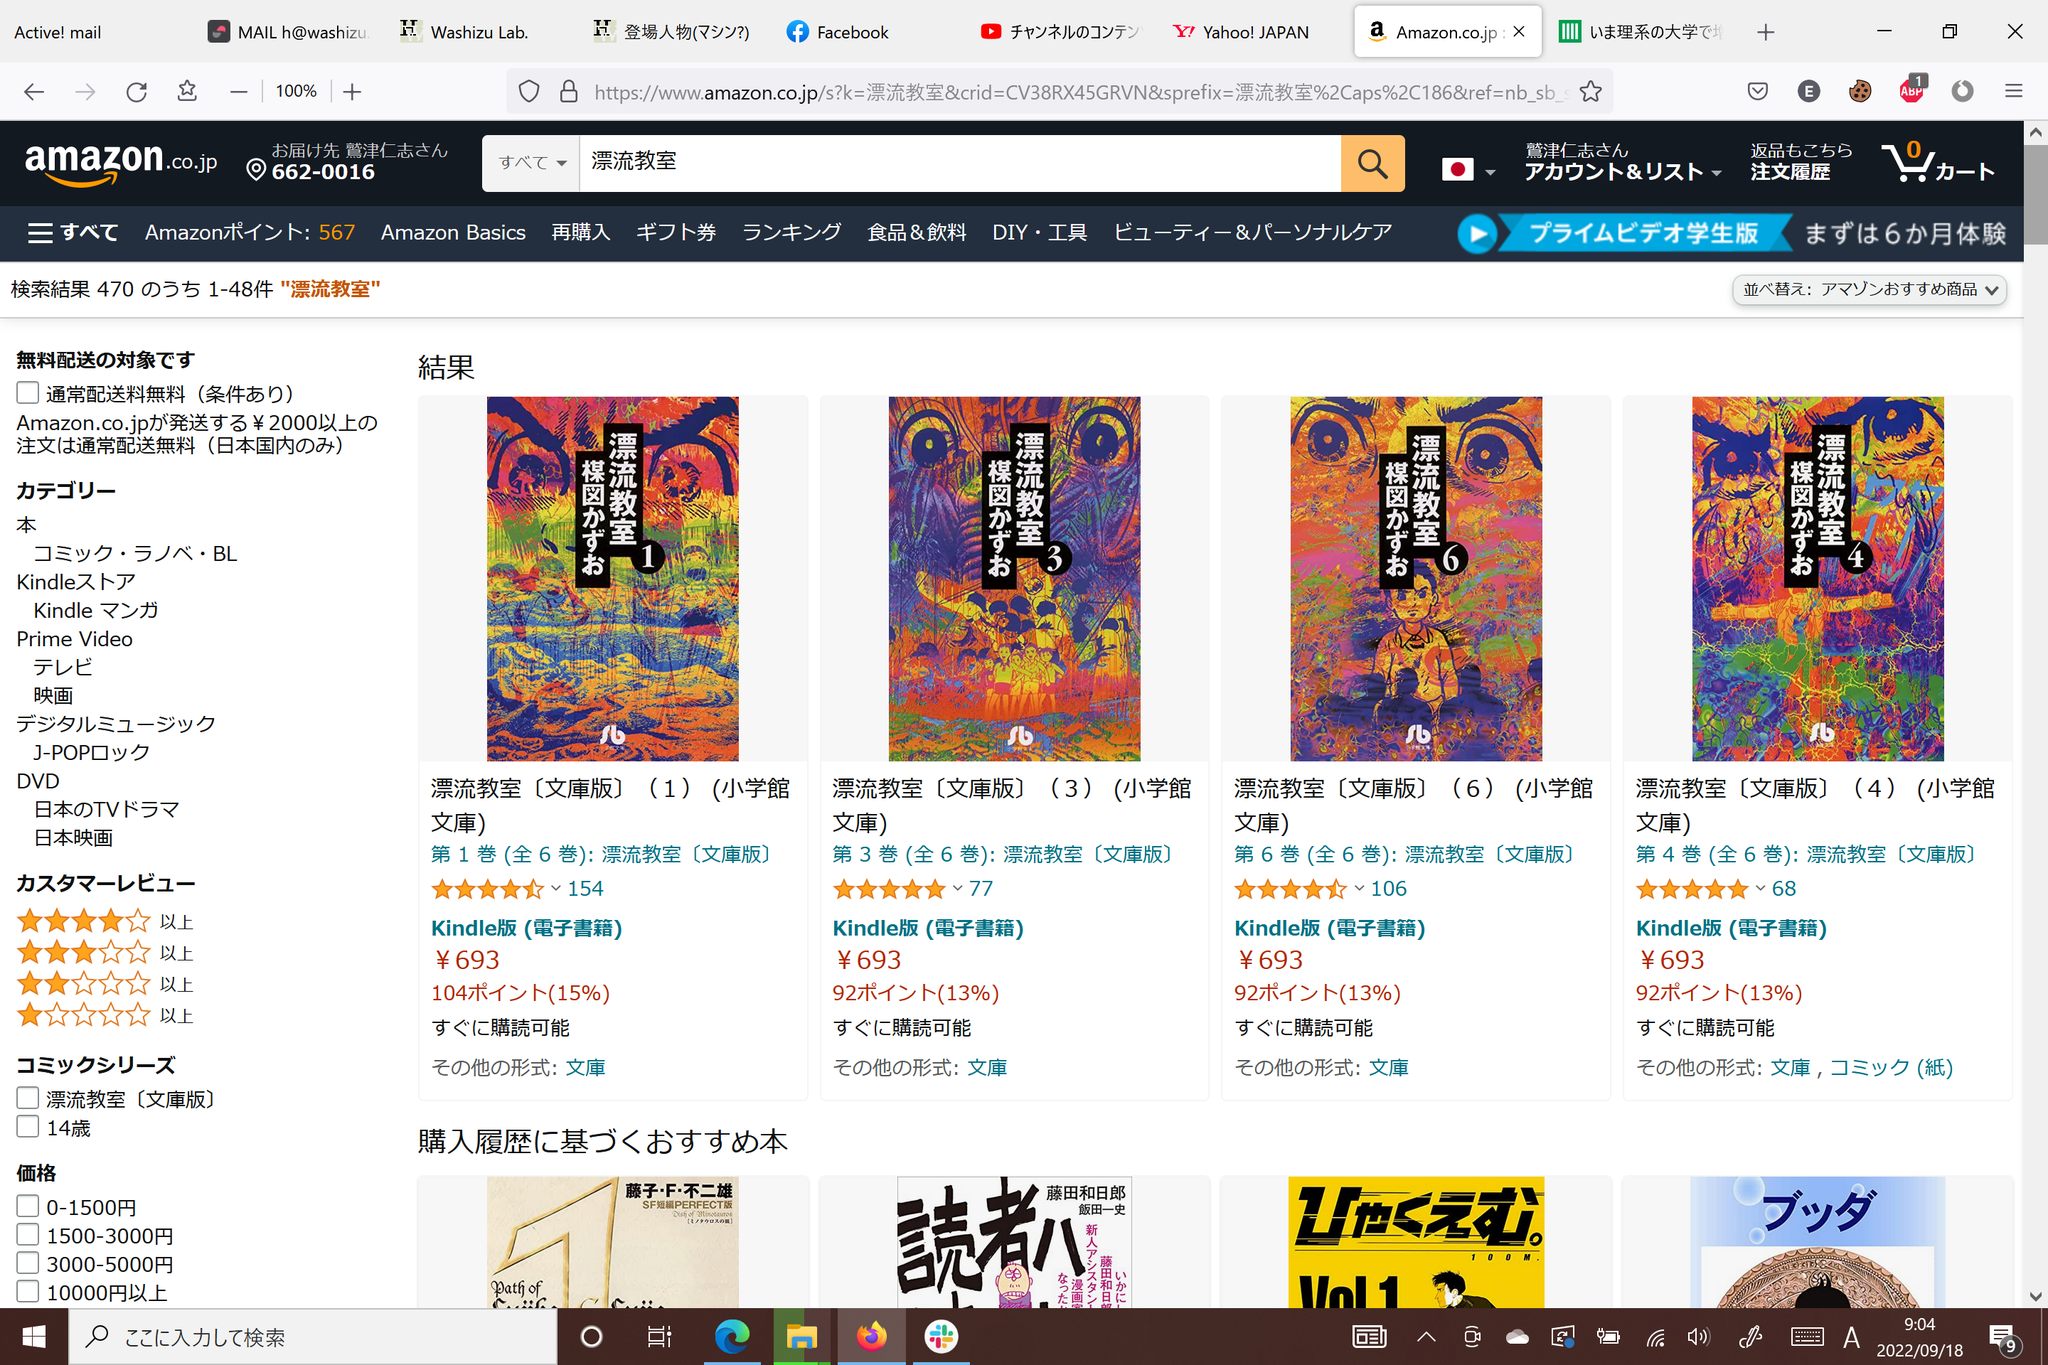Open the Firefox hamburger menu
This screenshot has height=1365, width=2048.
click(x=2014, y=92)
